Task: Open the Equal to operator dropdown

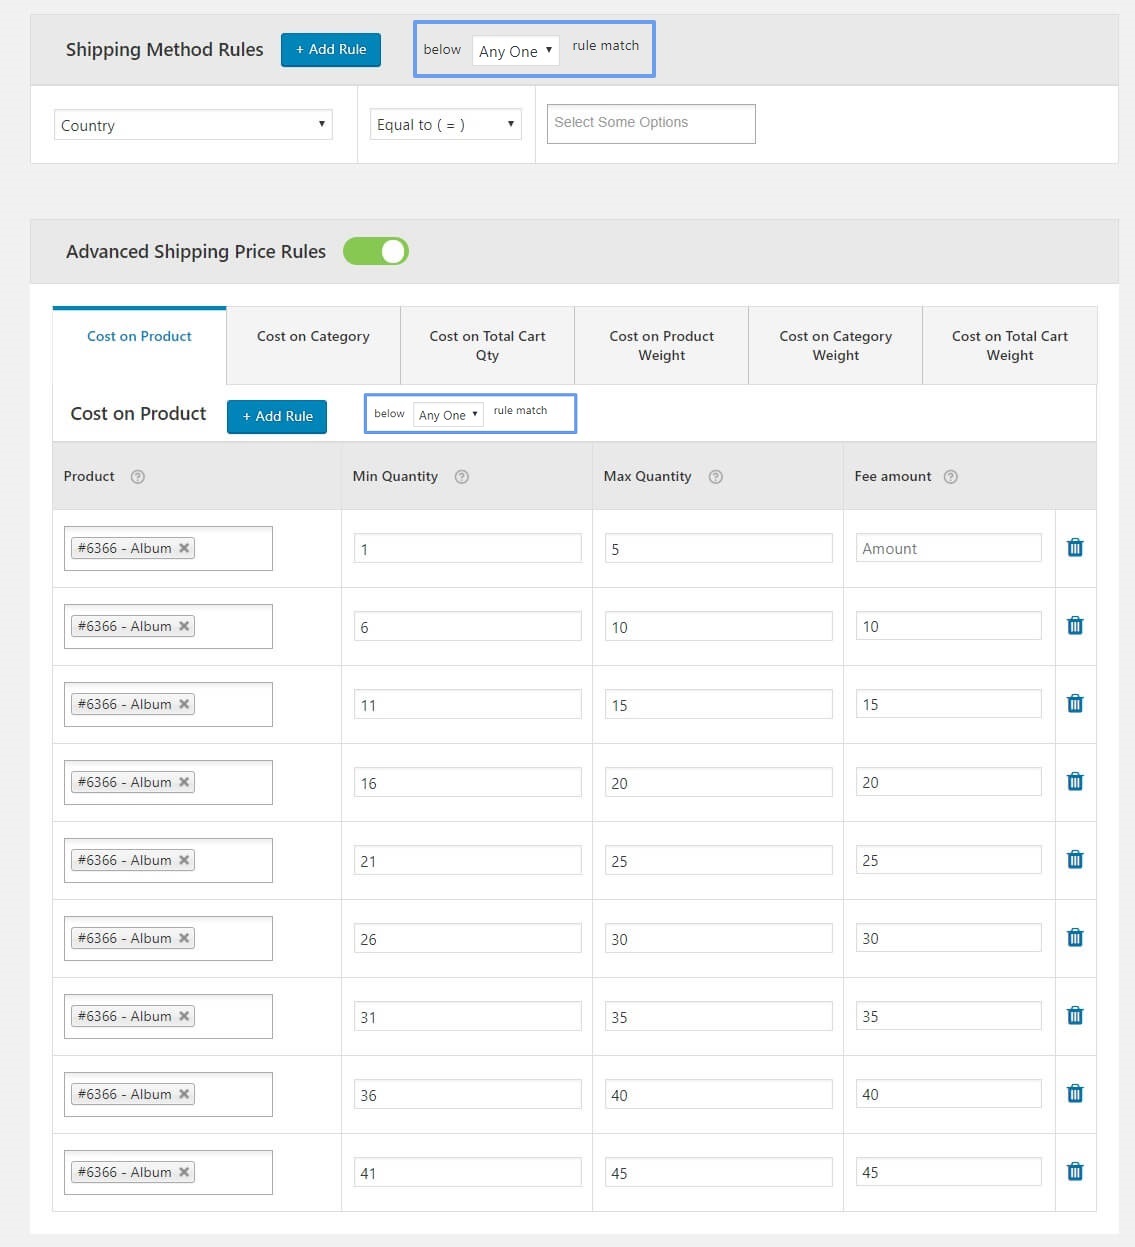Action: (445, 124)
